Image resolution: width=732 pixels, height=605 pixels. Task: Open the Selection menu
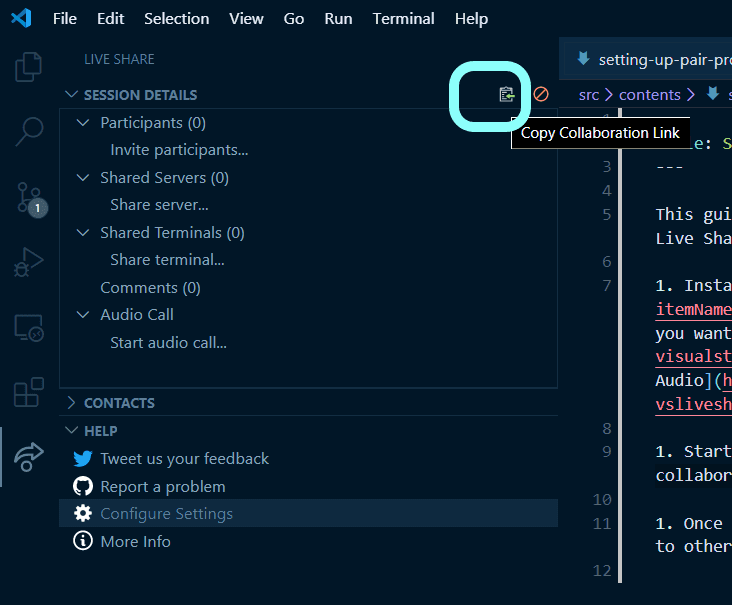pos(178,19)
